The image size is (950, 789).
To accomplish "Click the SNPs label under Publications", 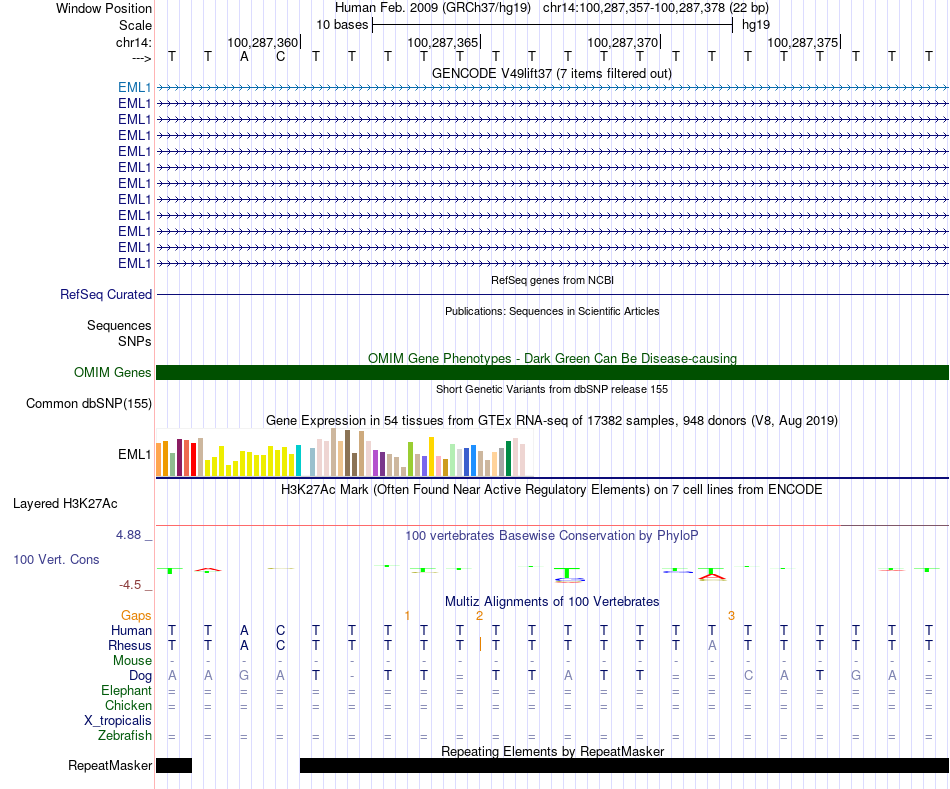I will (x=135, y=341).
